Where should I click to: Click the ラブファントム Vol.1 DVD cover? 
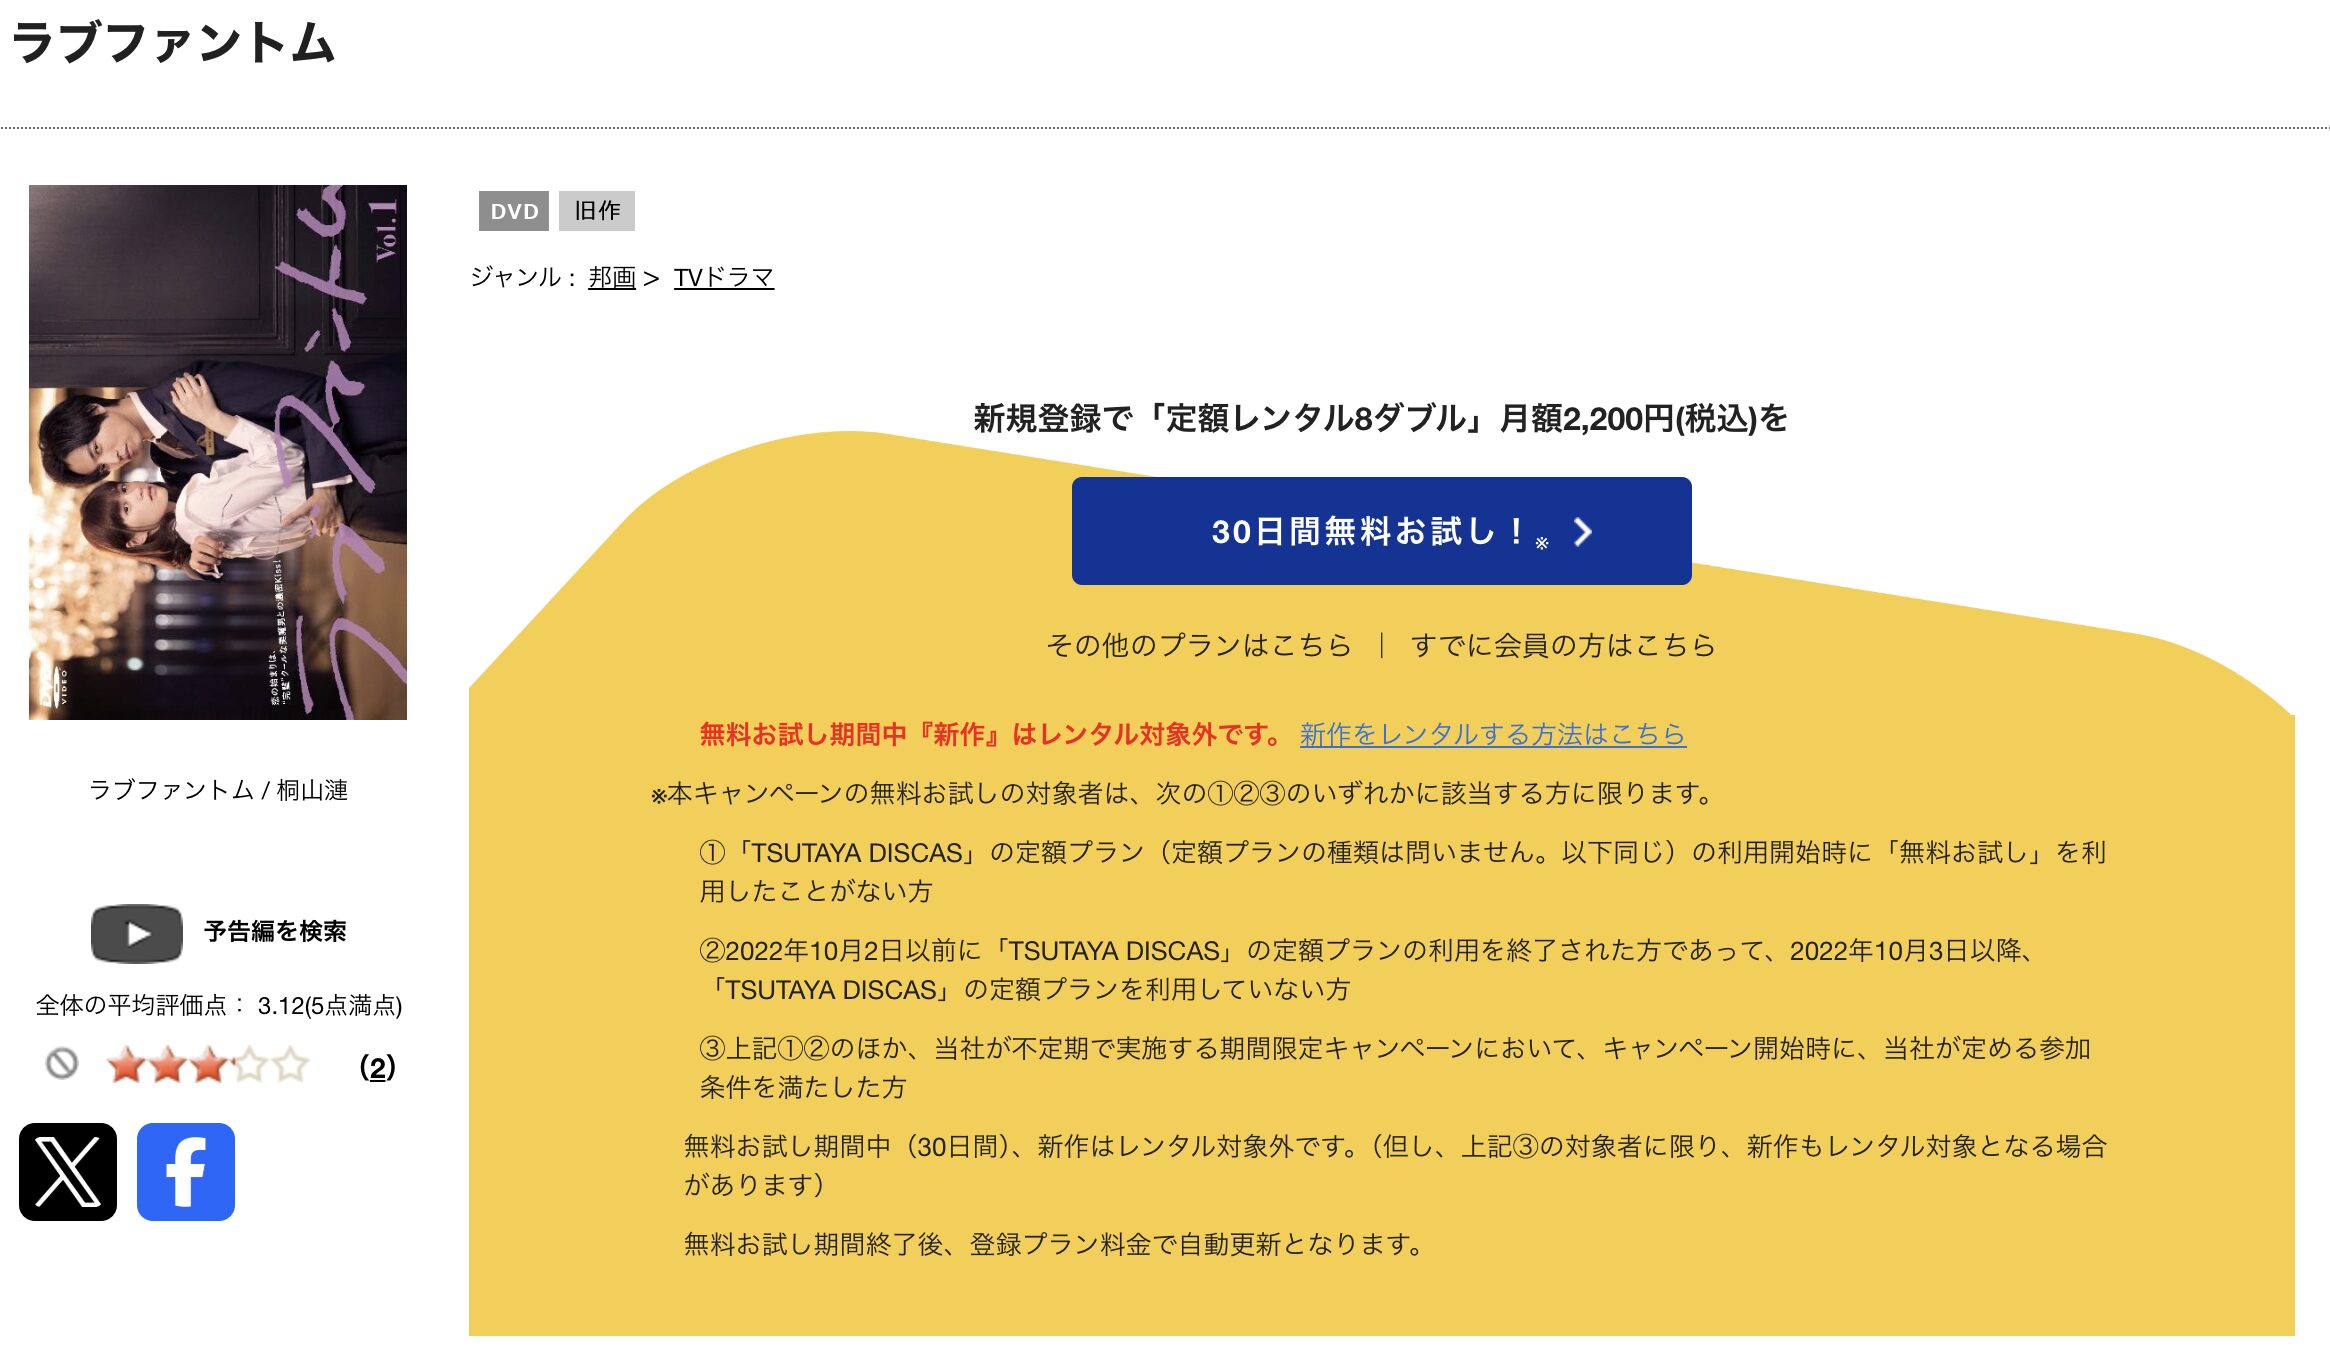tap(218, 452)
